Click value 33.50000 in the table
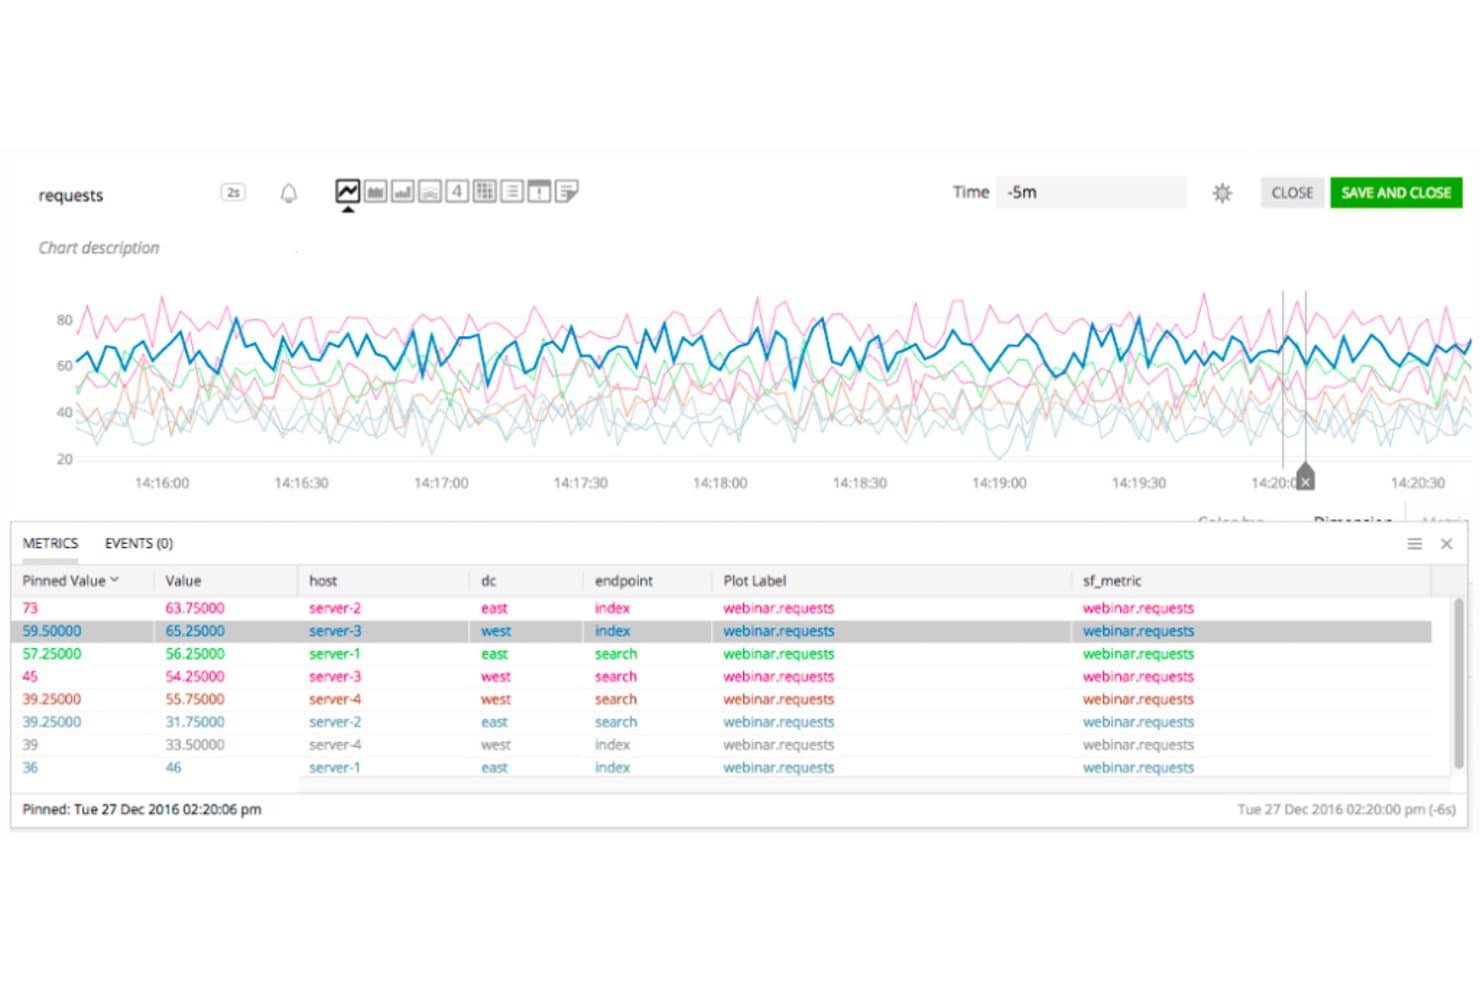 tap(195, 745)
